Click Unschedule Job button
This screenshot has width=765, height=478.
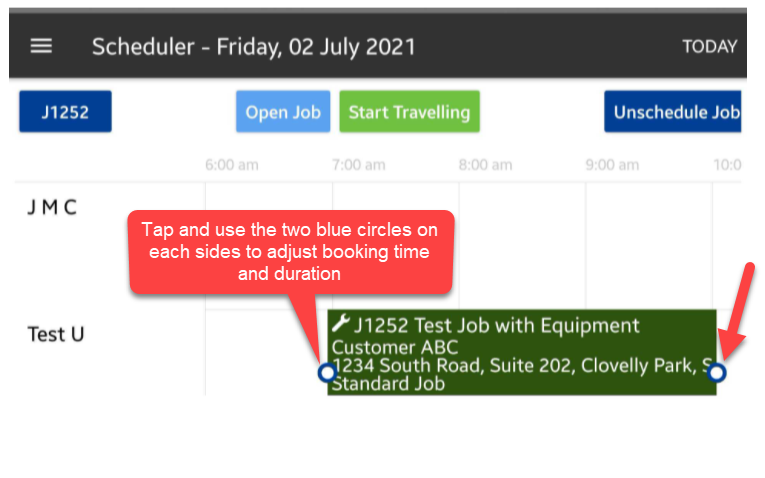point(673,112)
